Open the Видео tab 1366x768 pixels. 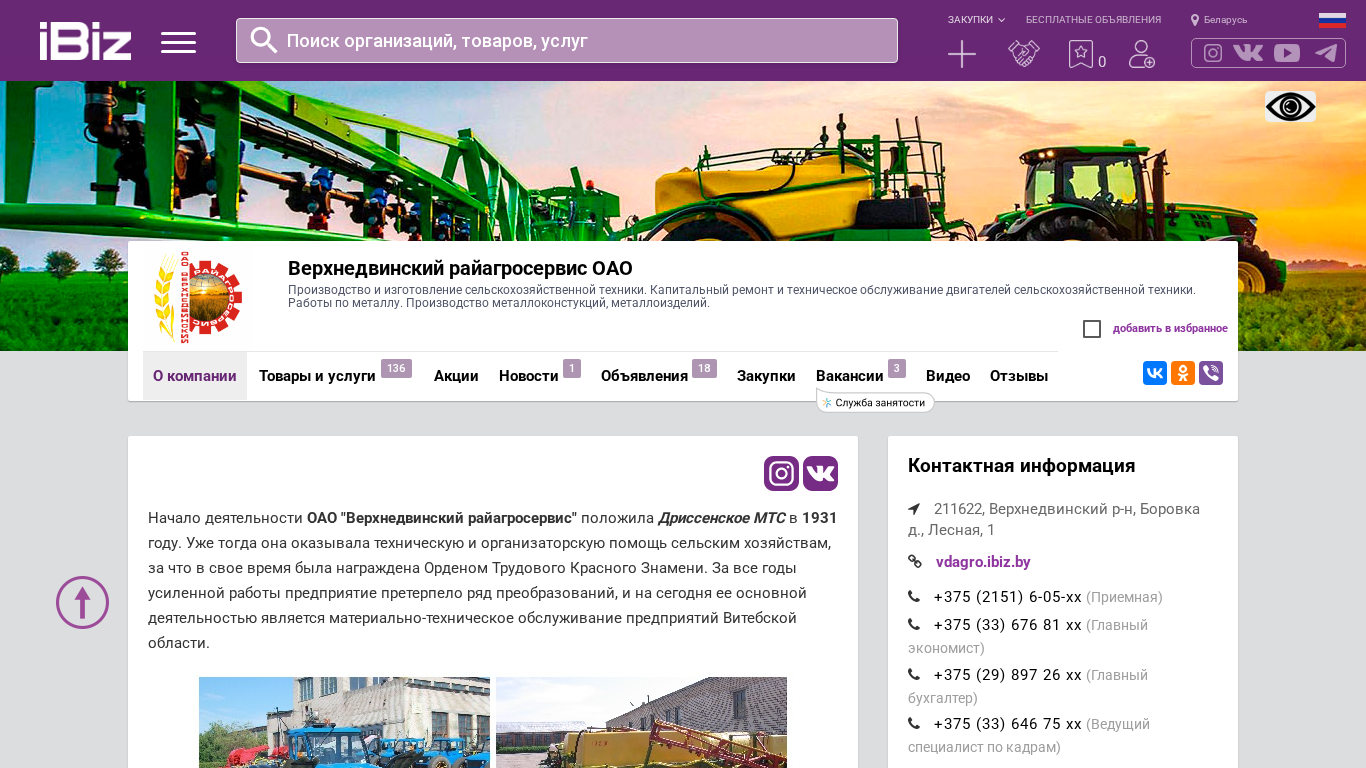click(948, 376)
